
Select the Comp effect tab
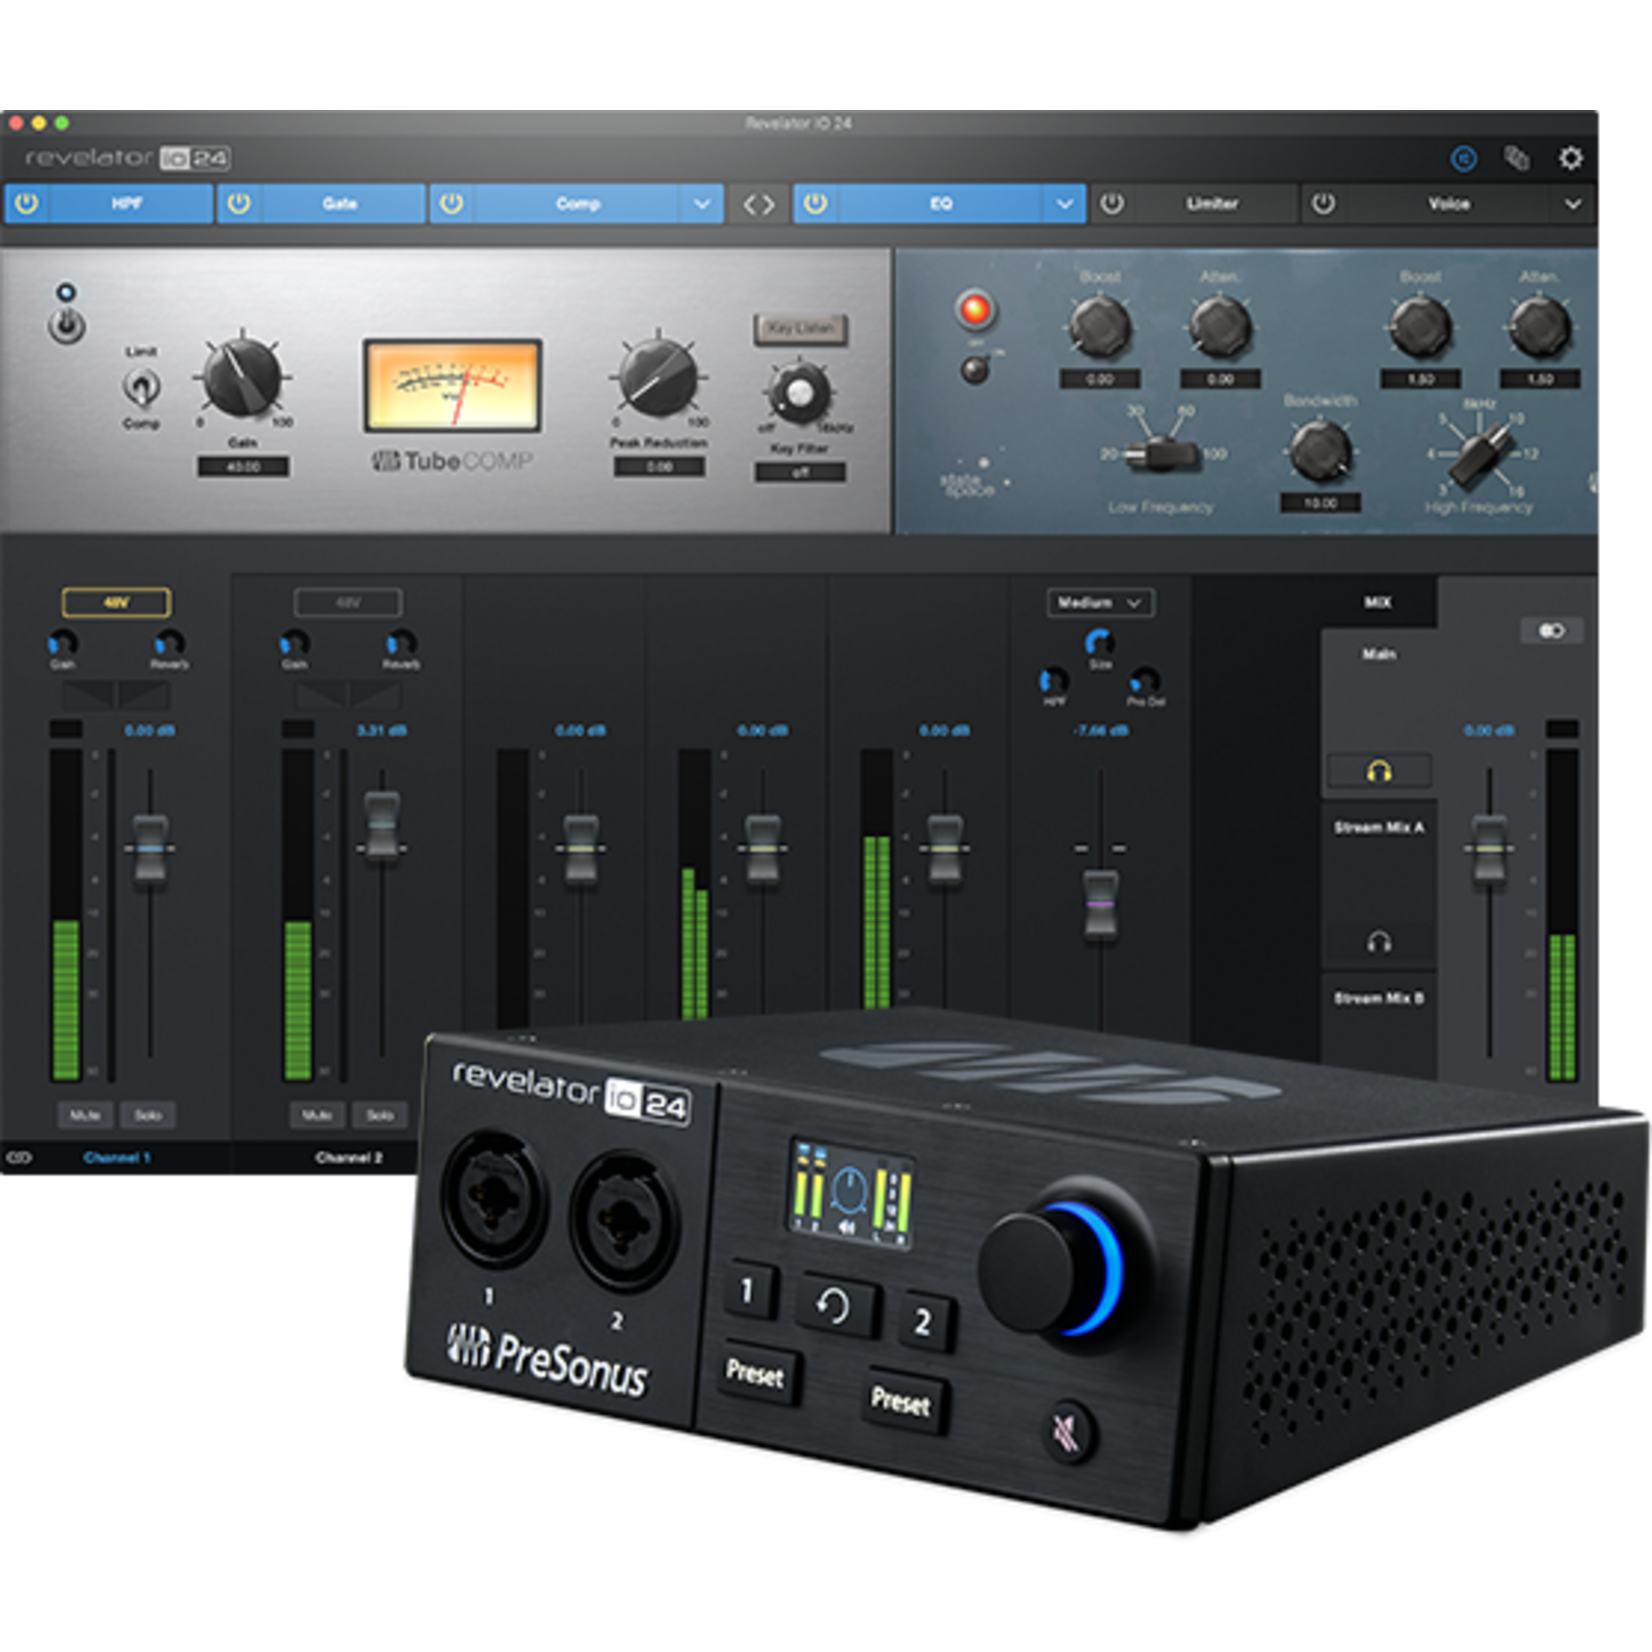pyautogui.click(x=578, y=204)
